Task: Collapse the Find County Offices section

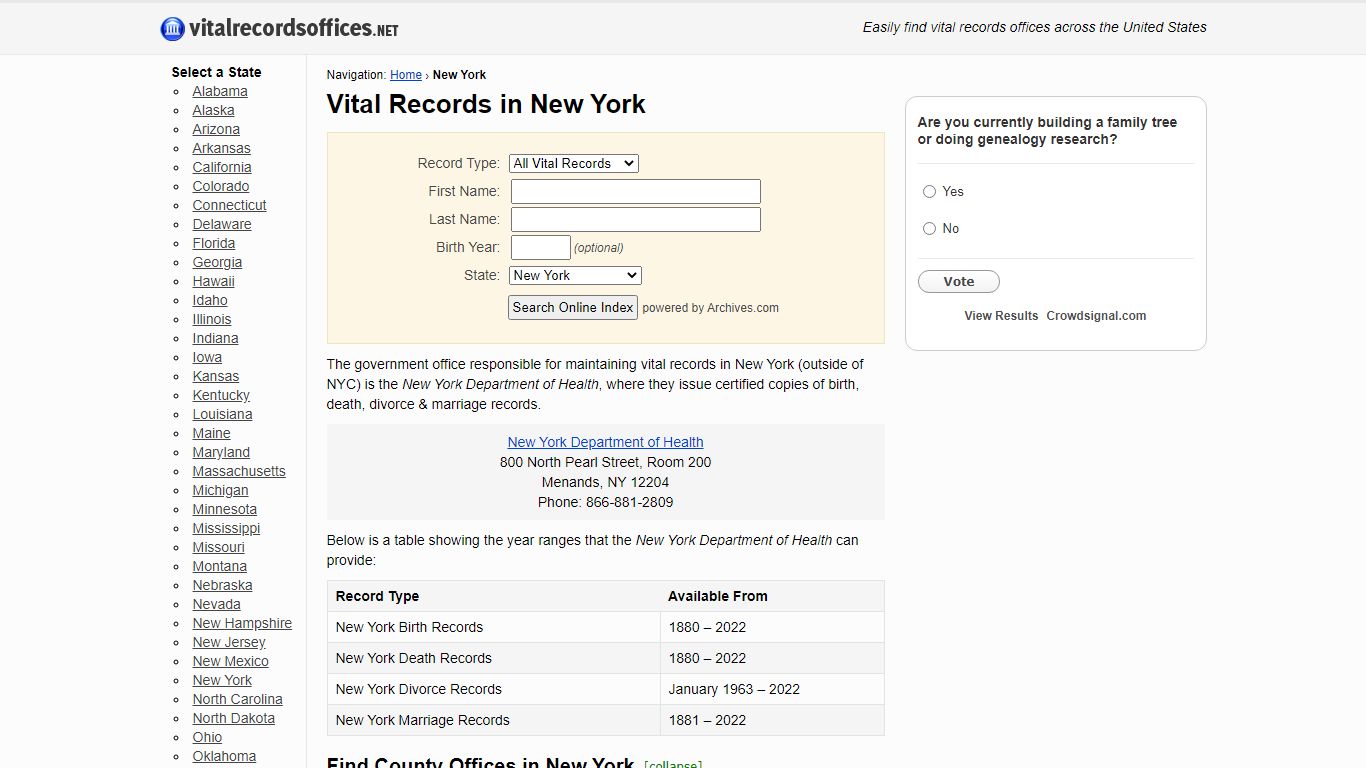Action: pyautogui.click(x=673, y=765)
